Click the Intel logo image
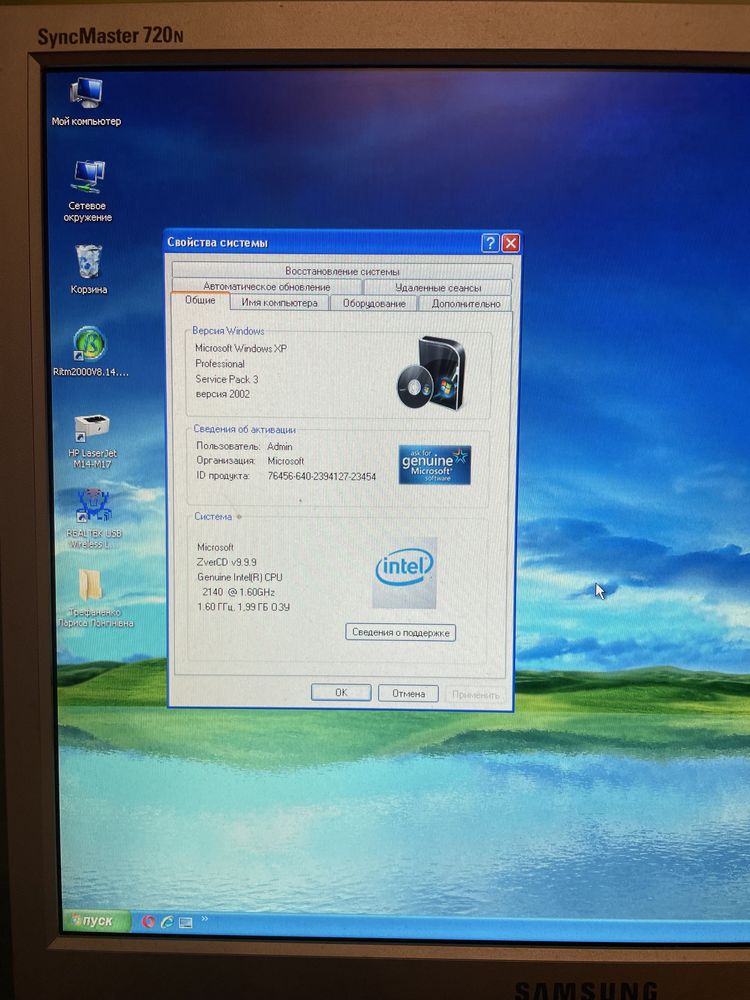Image resolution: width=750 pixels, height=1000 pixels. pos(404,572)
